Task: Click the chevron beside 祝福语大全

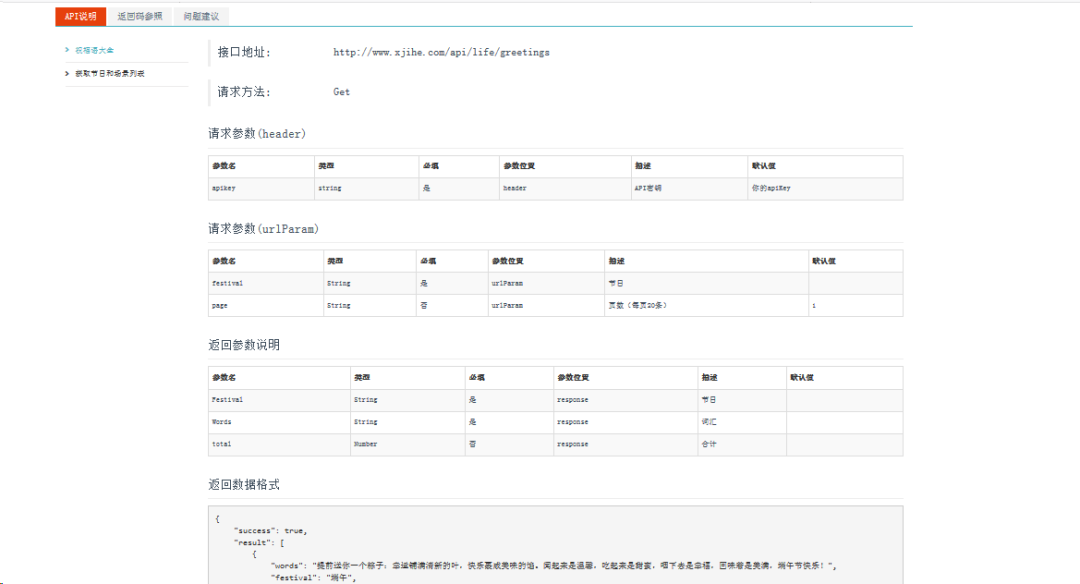Action: [68, 50]
